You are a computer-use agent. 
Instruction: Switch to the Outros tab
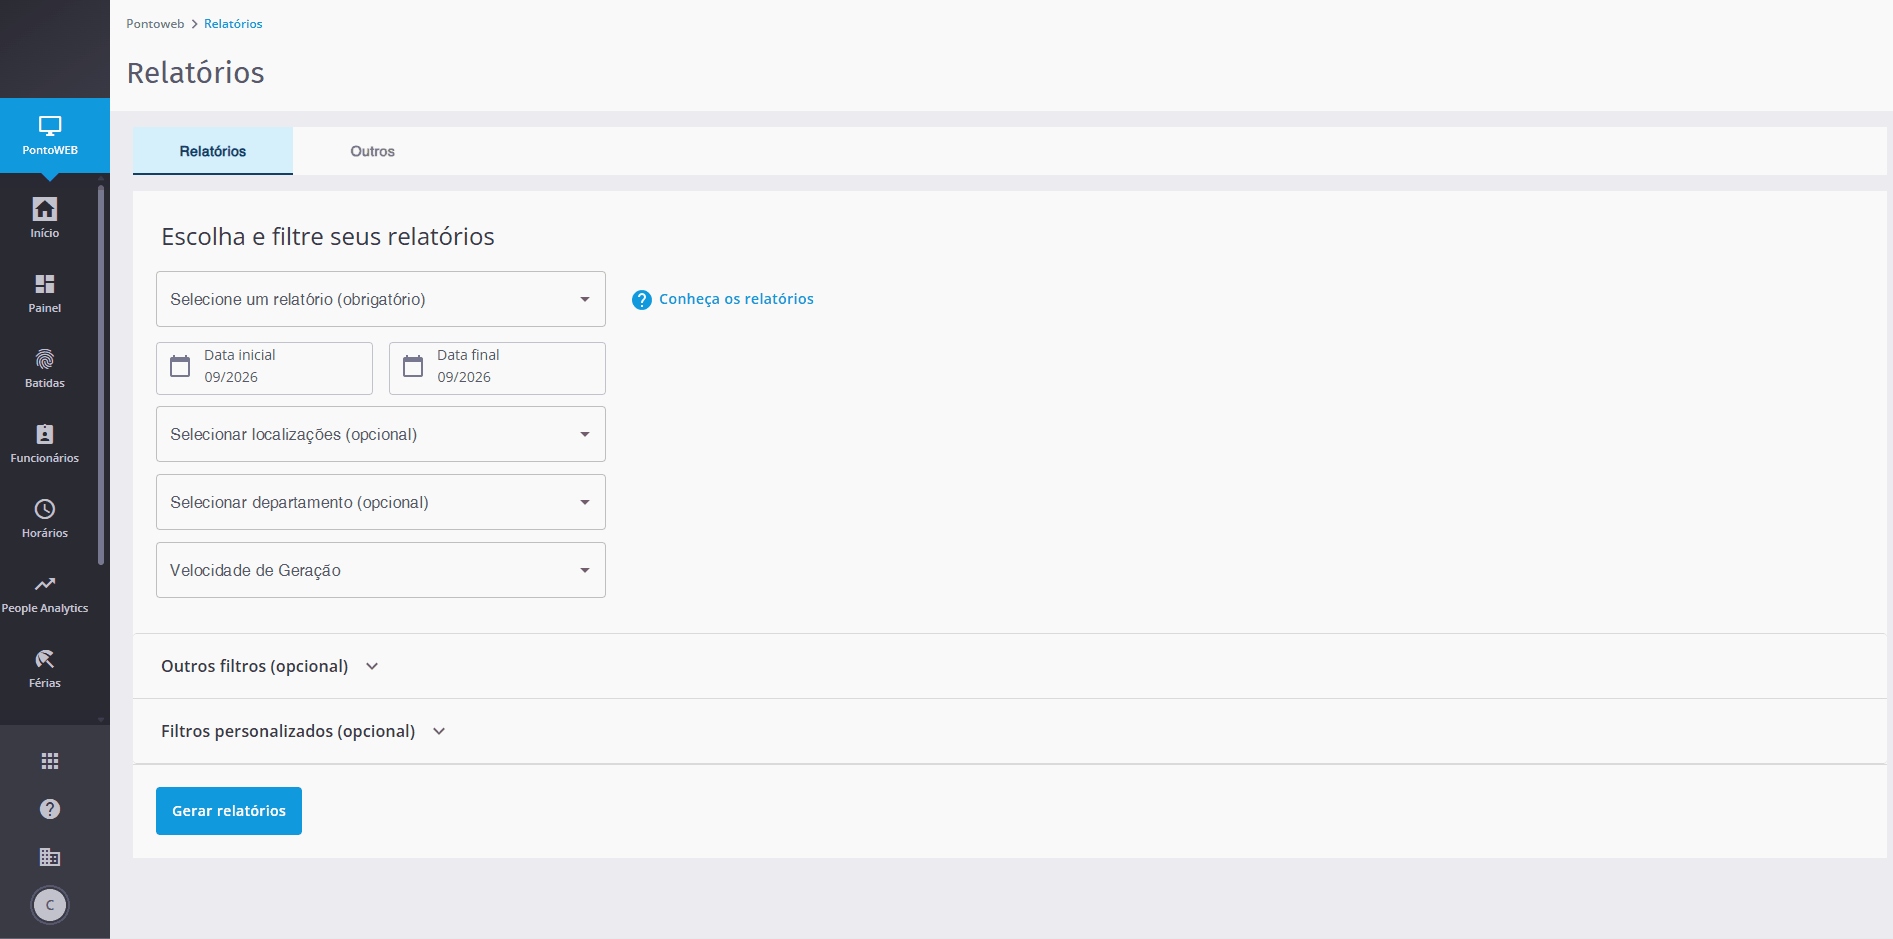coord(372,151)
